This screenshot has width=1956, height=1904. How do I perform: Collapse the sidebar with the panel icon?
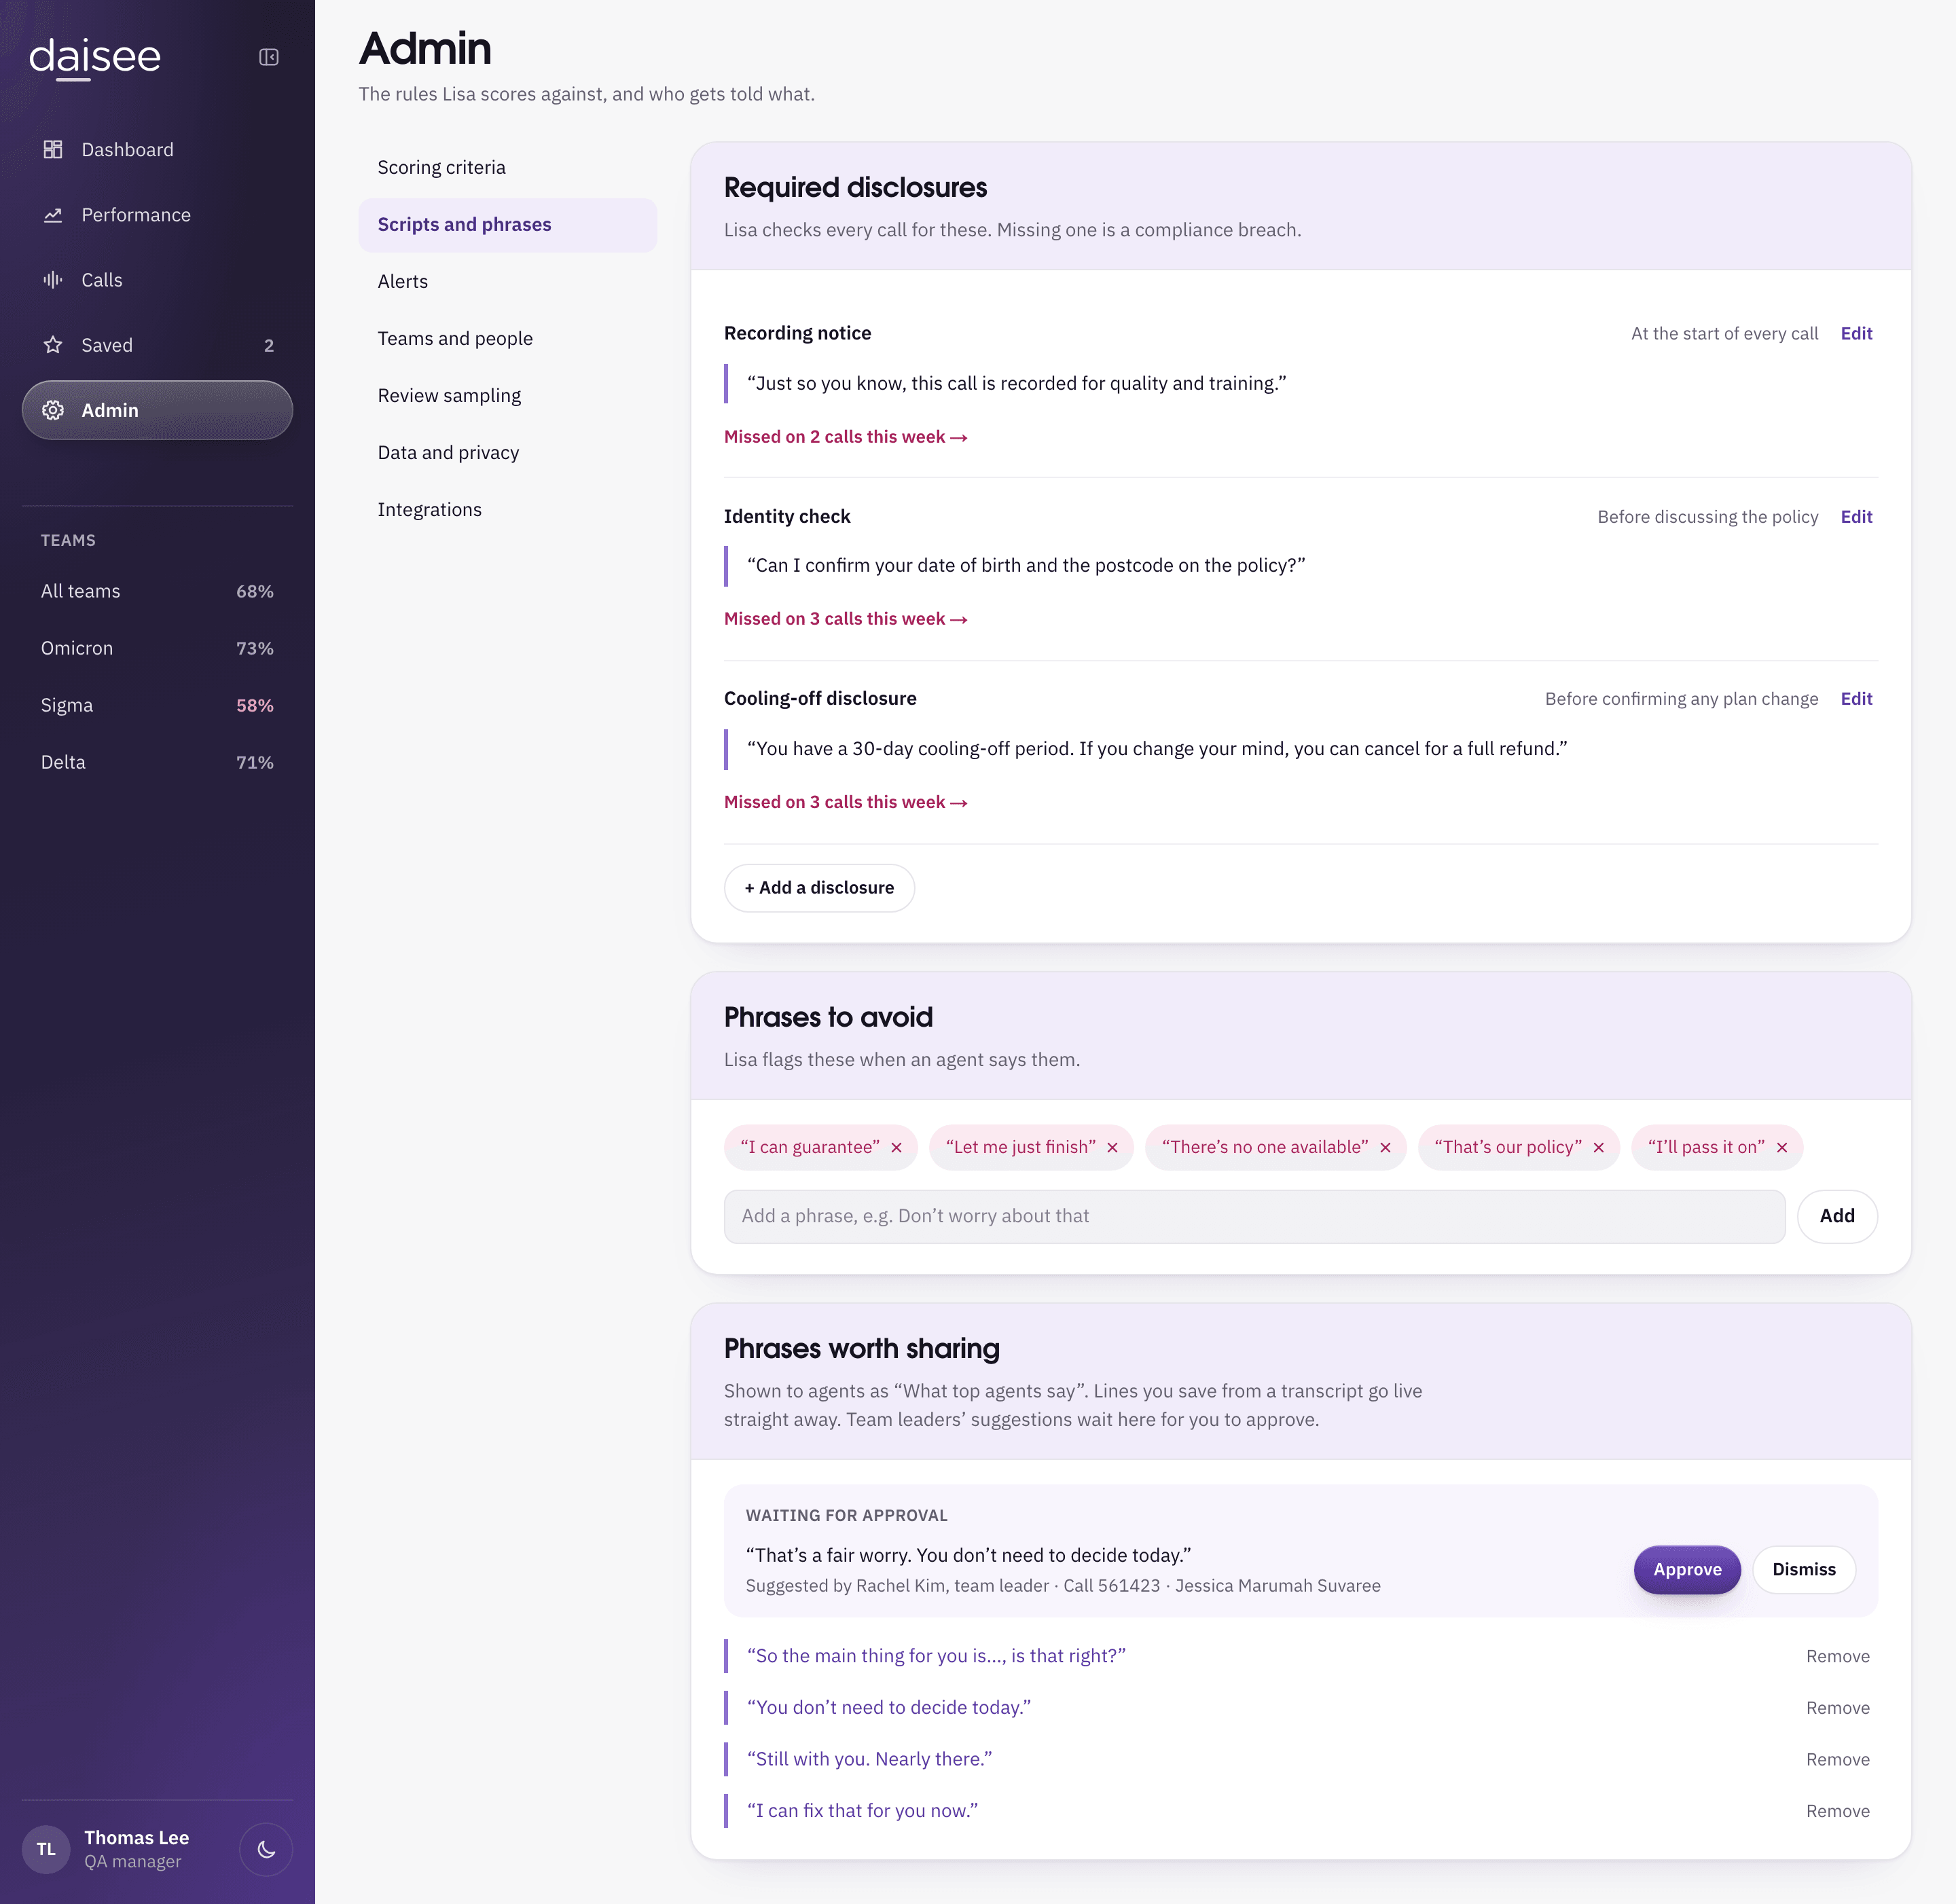269,57
